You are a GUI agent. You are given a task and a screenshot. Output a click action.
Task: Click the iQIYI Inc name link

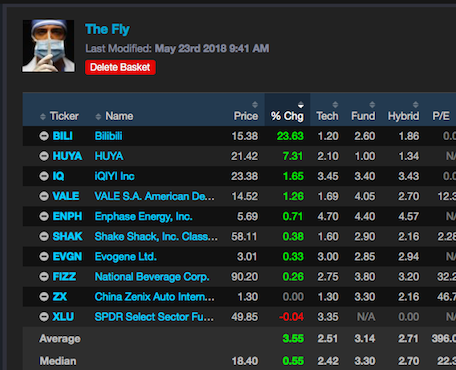(x=114, y=176)
